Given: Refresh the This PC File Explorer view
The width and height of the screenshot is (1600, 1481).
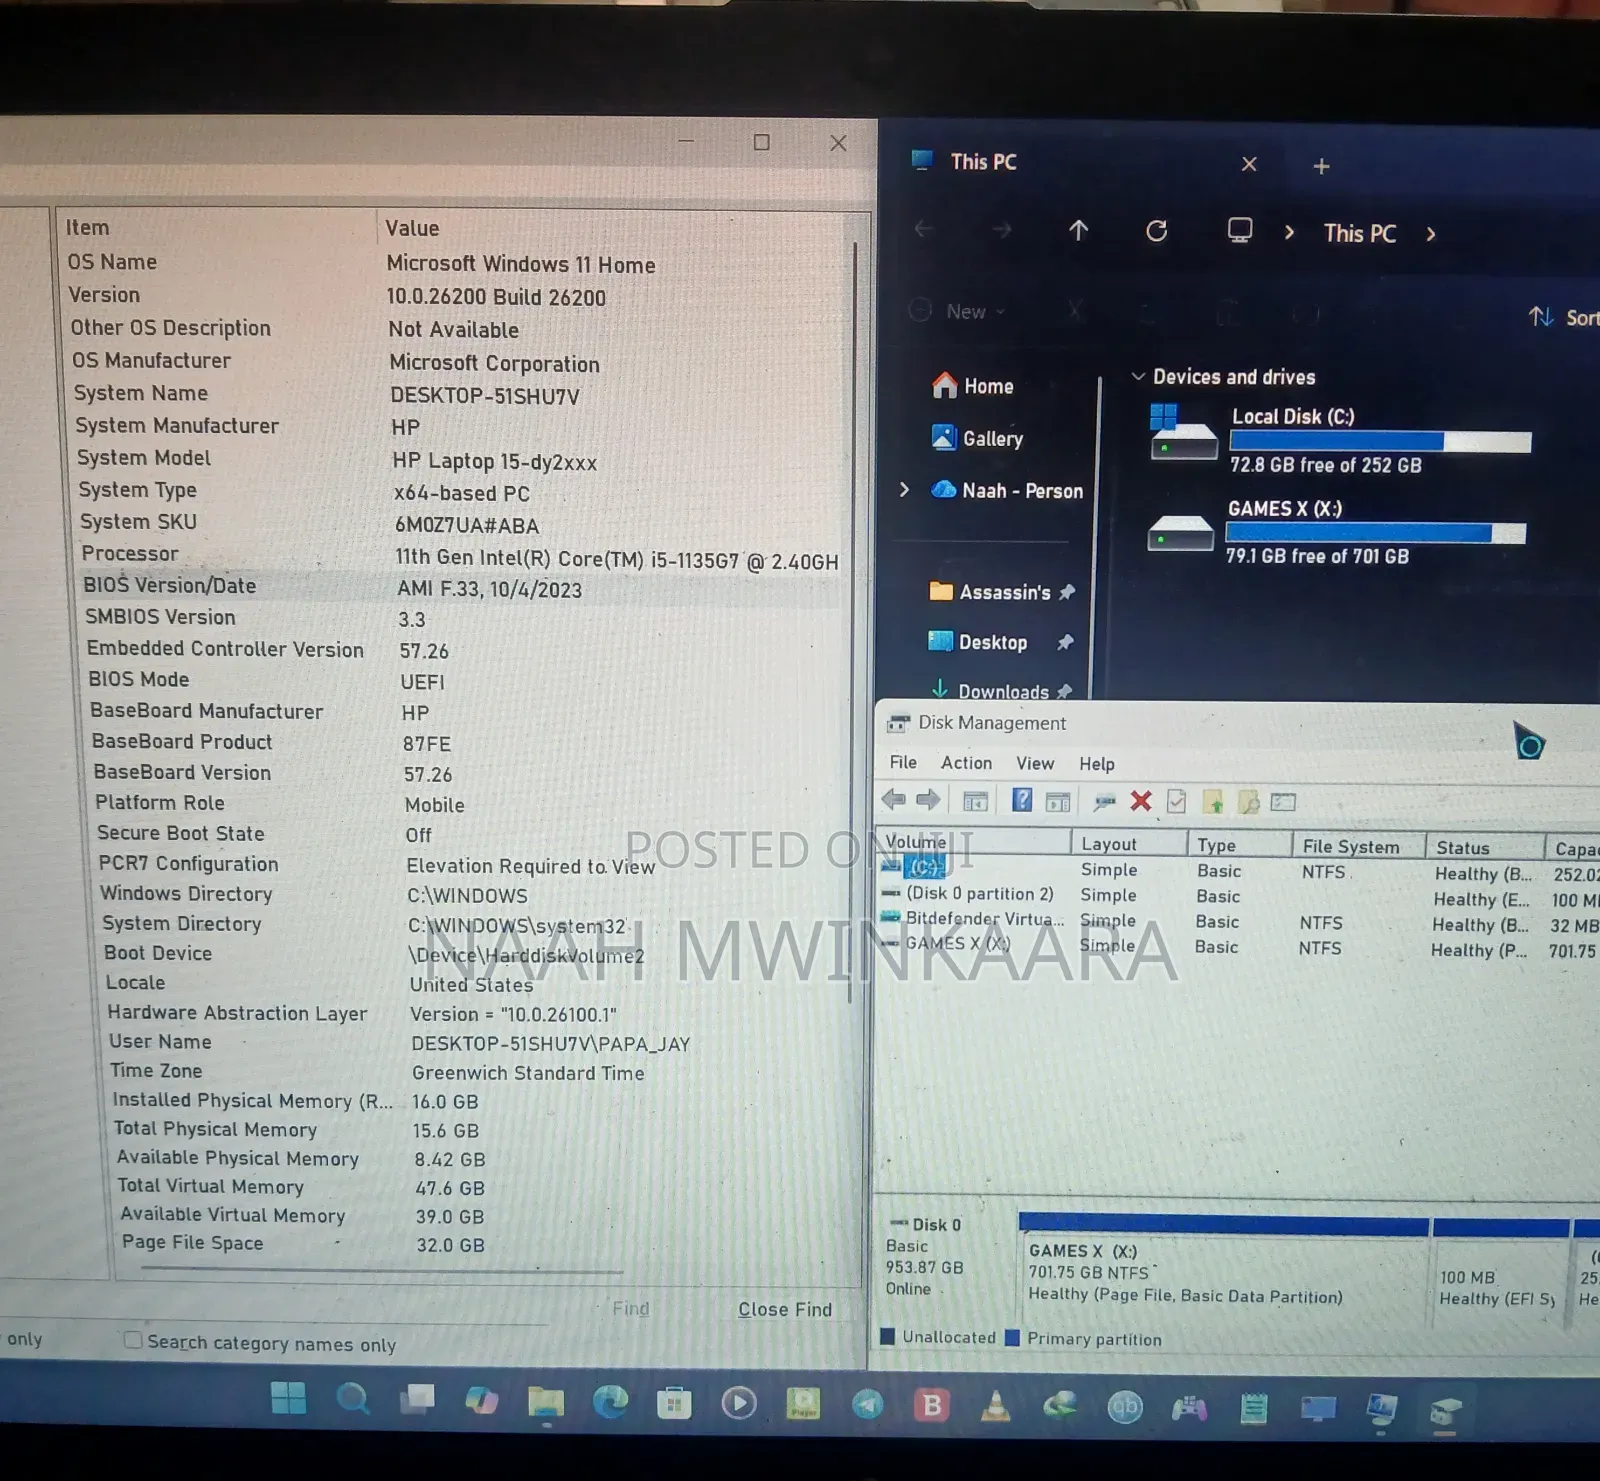Looking at the screenshot, I should click(x=1157, y=232).
